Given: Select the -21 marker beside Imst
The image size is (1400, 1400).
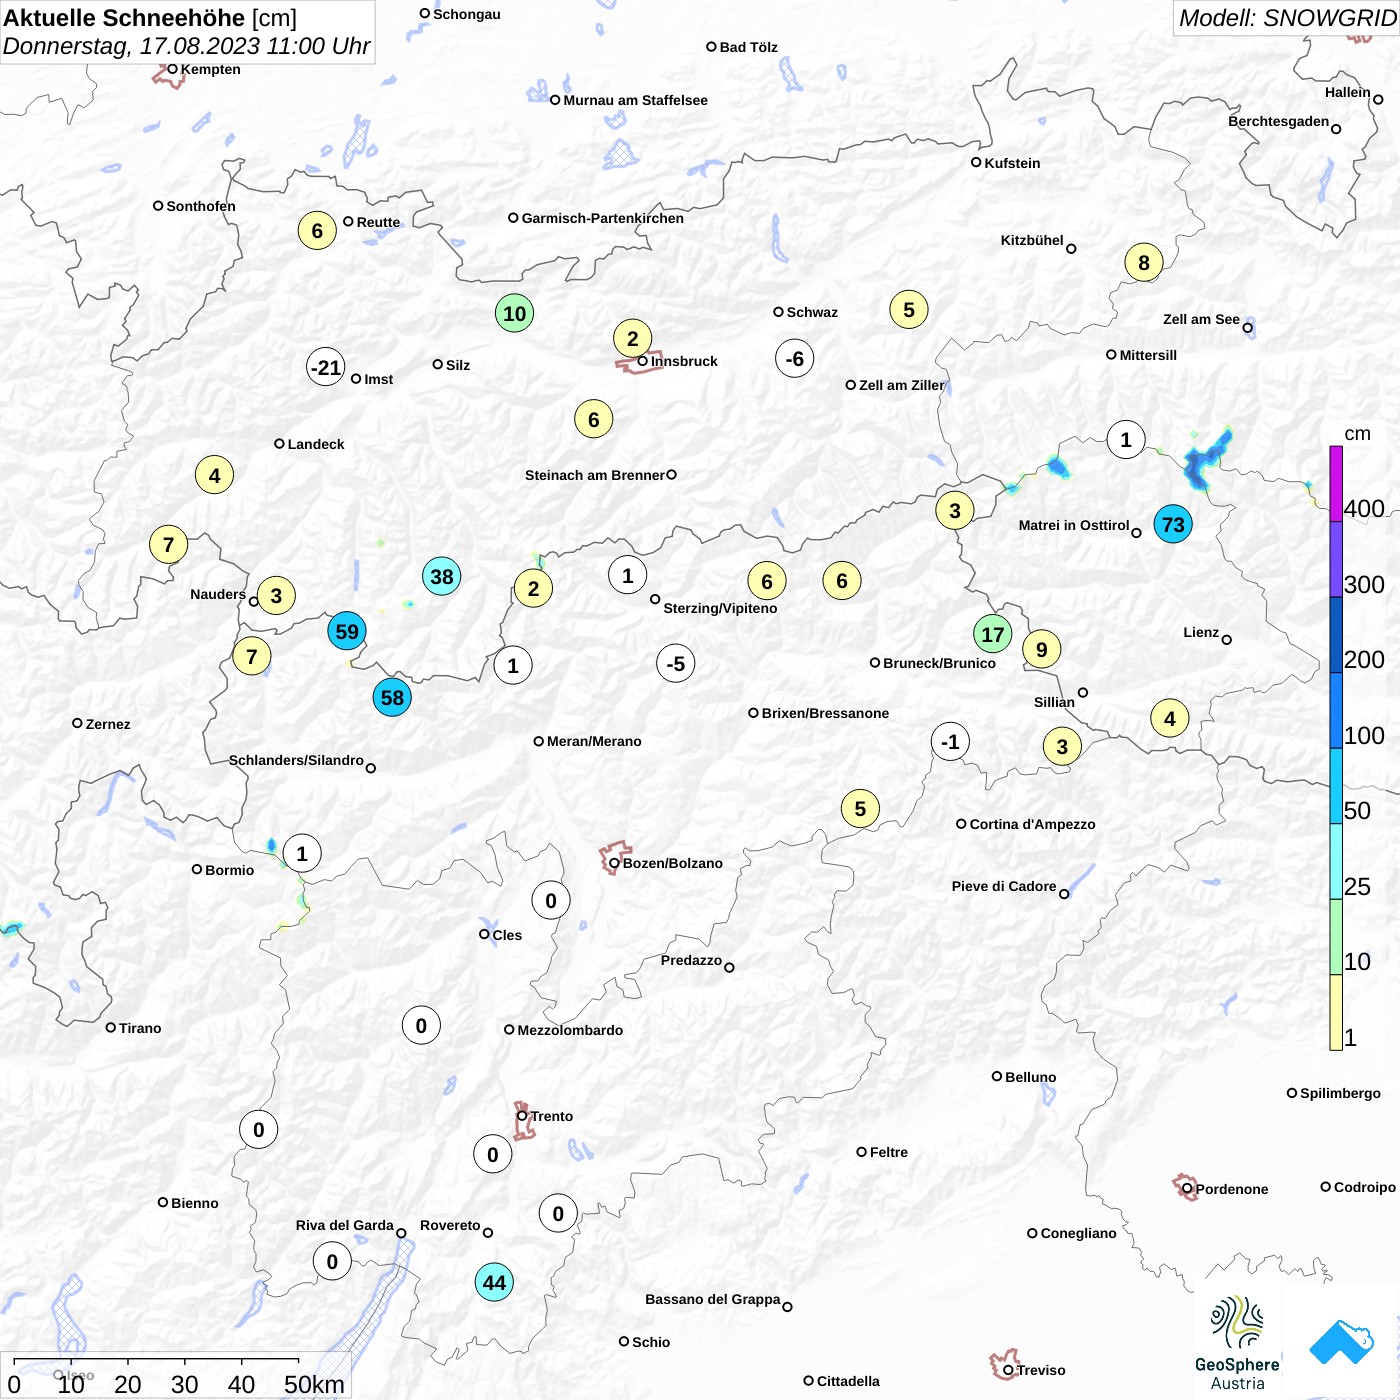Looking at the screenshot, I should click(326, 368).
